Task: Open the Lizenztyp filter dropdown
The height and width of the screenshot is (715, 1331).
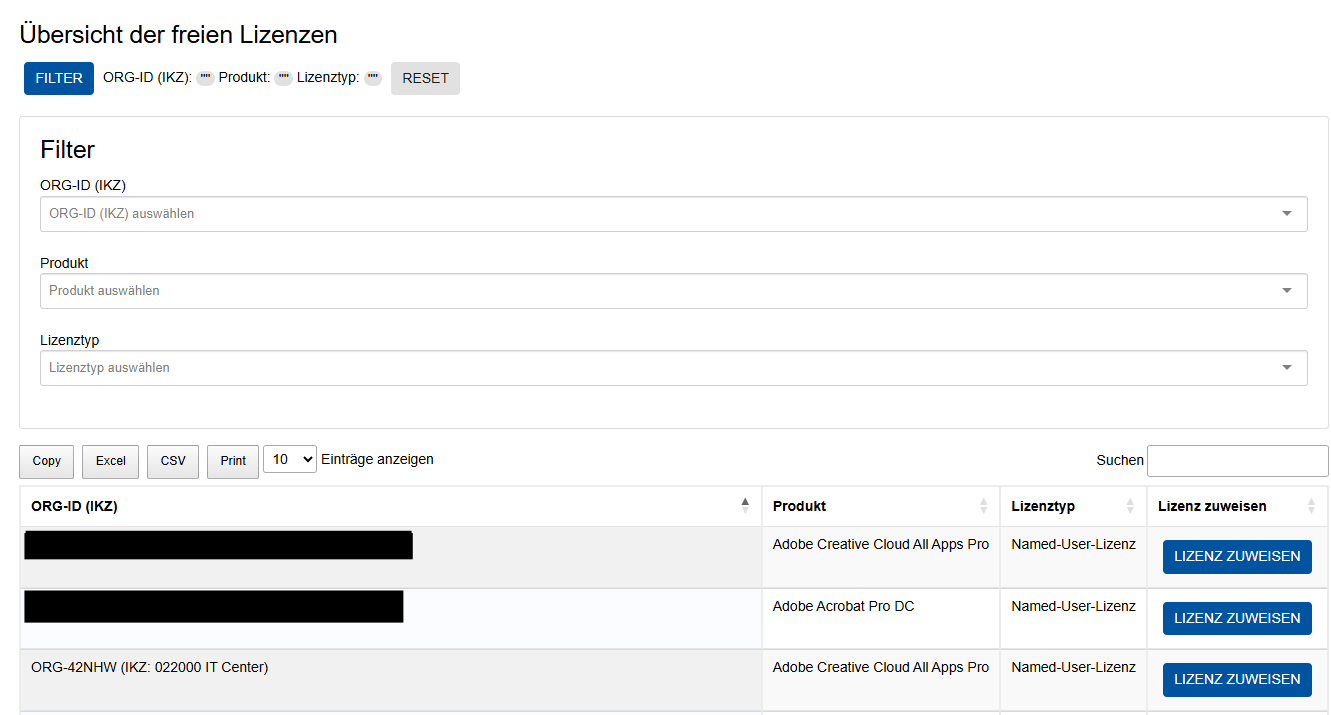Action: click(x=673, y=368)
